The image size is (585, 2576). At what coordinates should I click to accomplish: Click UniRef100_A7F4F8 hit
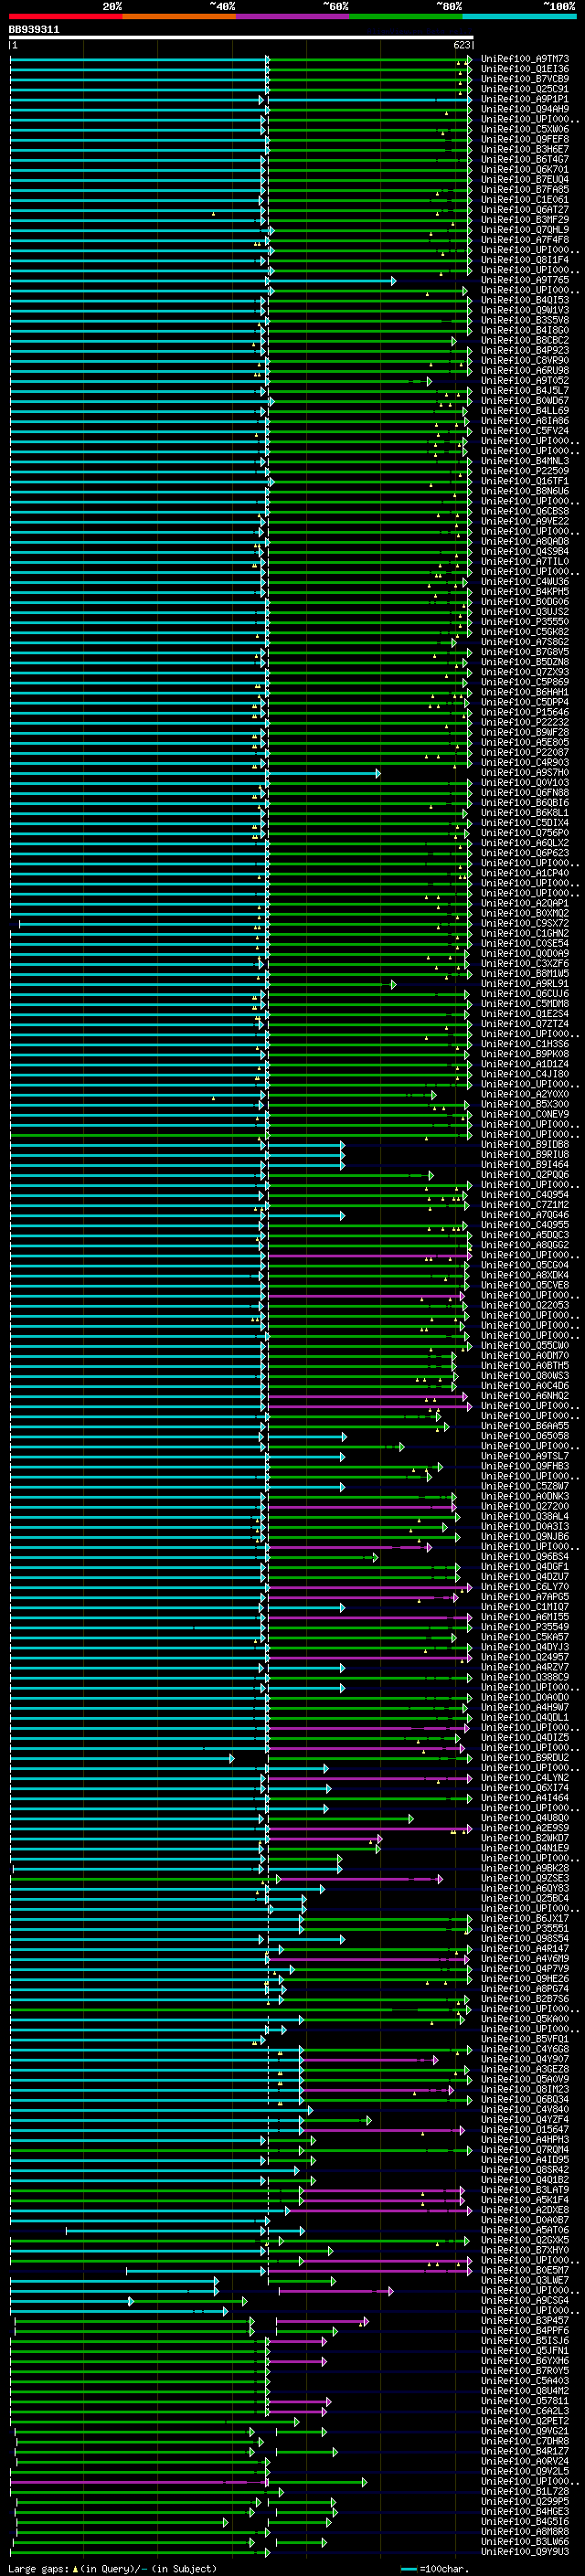click(x=525, y=240)
